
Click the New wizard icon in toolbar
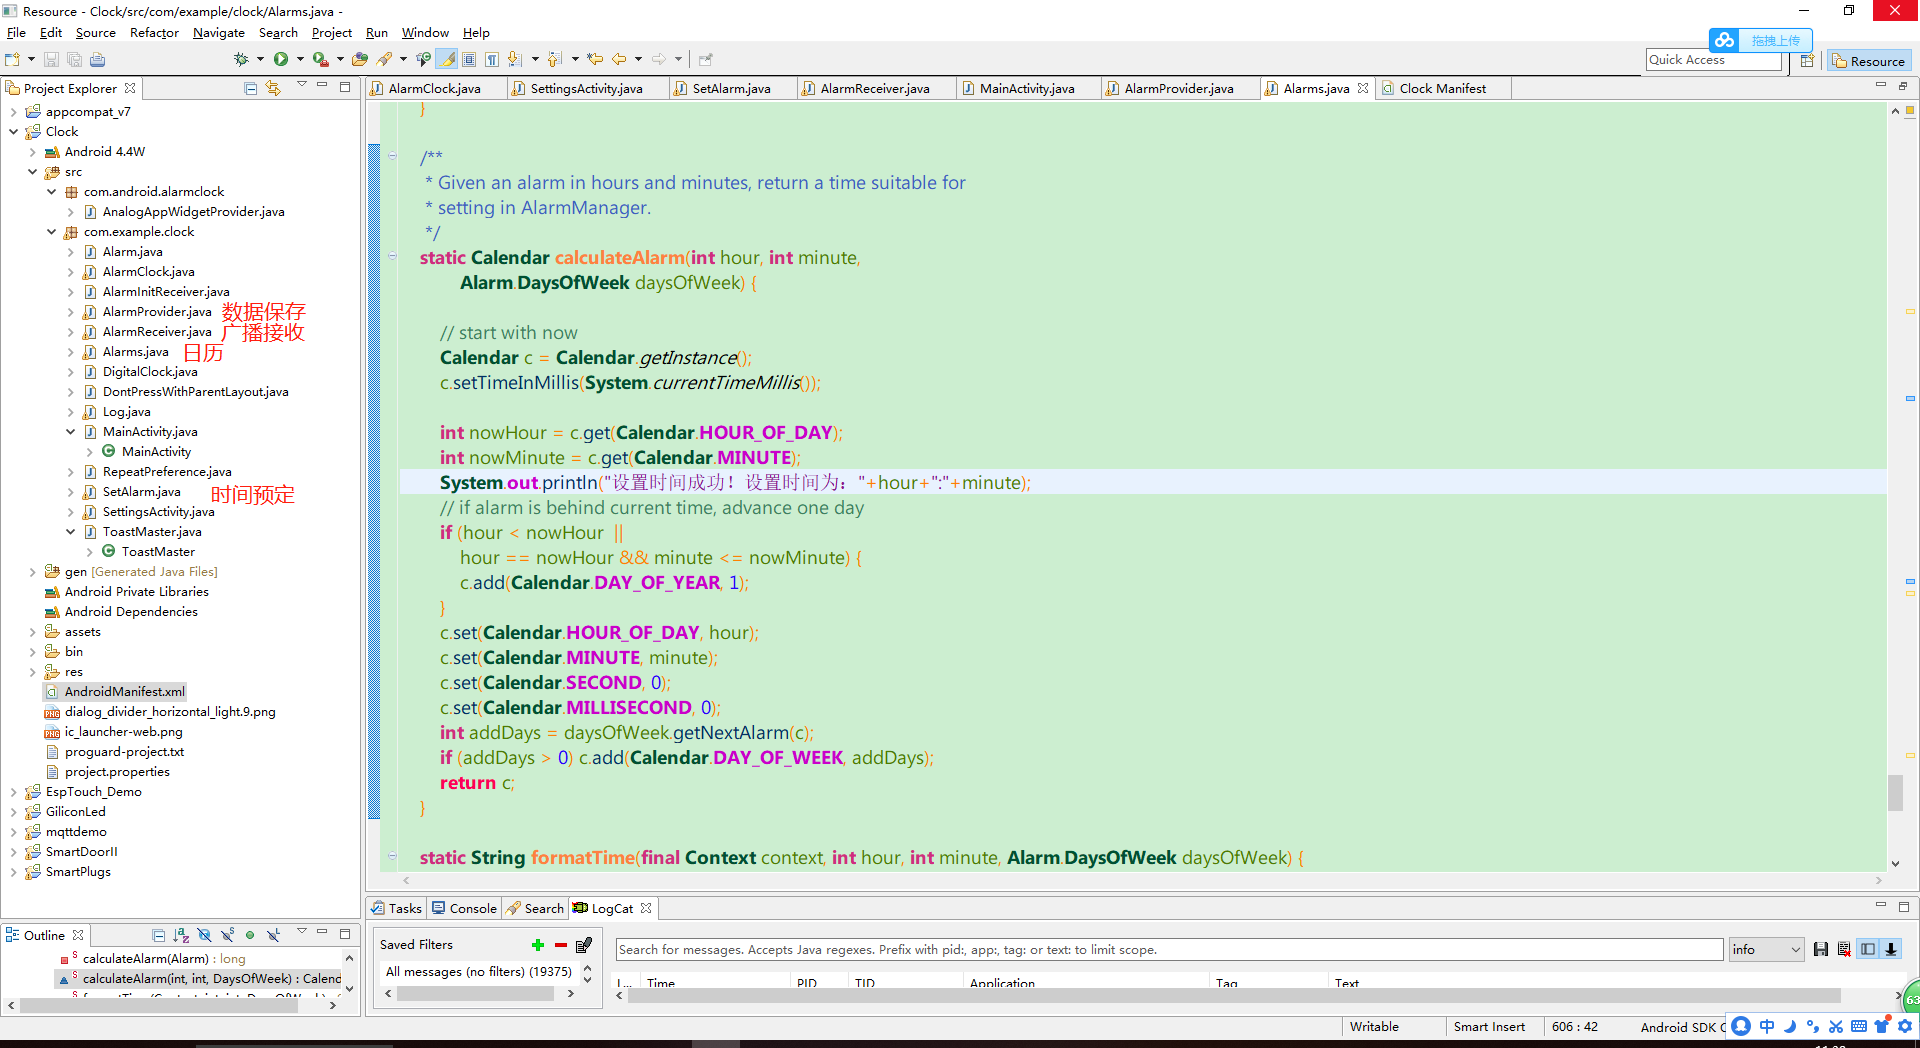coord(13,60)
